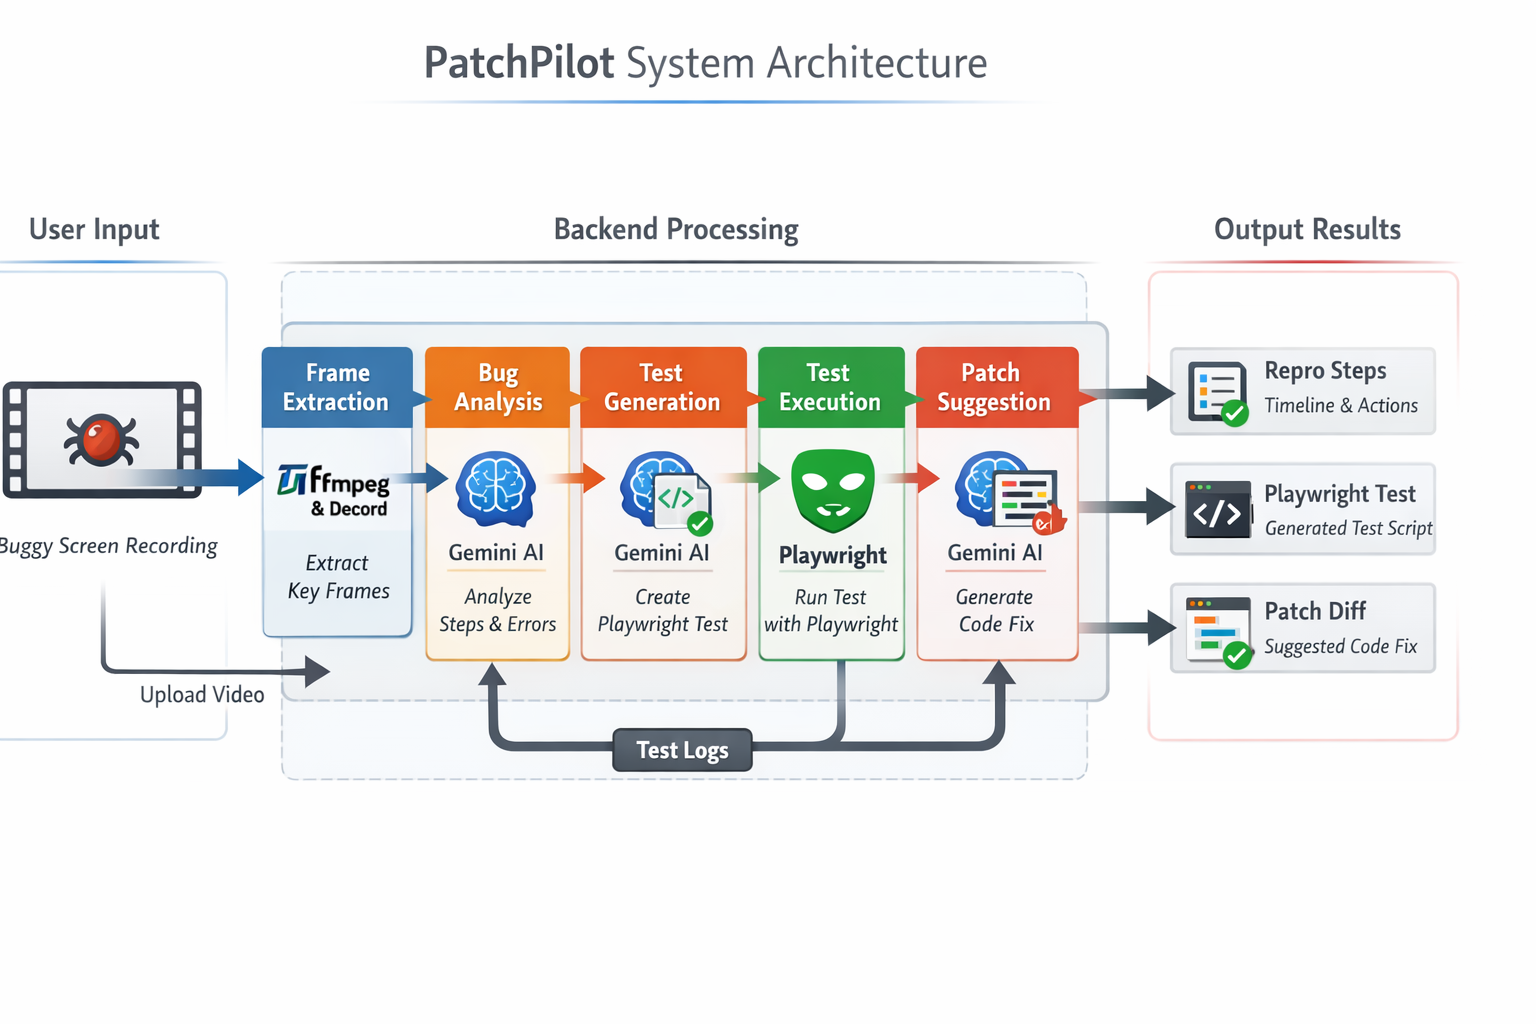Click the PatchPilot System Architecture title
The height and width of the screenshot is (1024, 1536).
pos(705,63)
